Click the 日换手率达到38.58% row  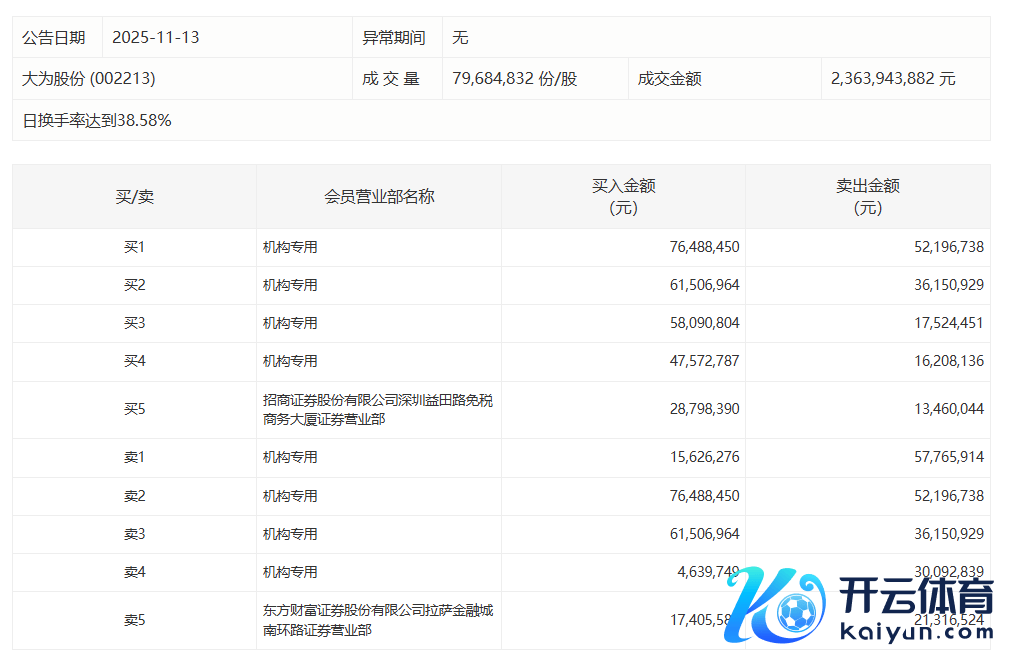(97, 120)
